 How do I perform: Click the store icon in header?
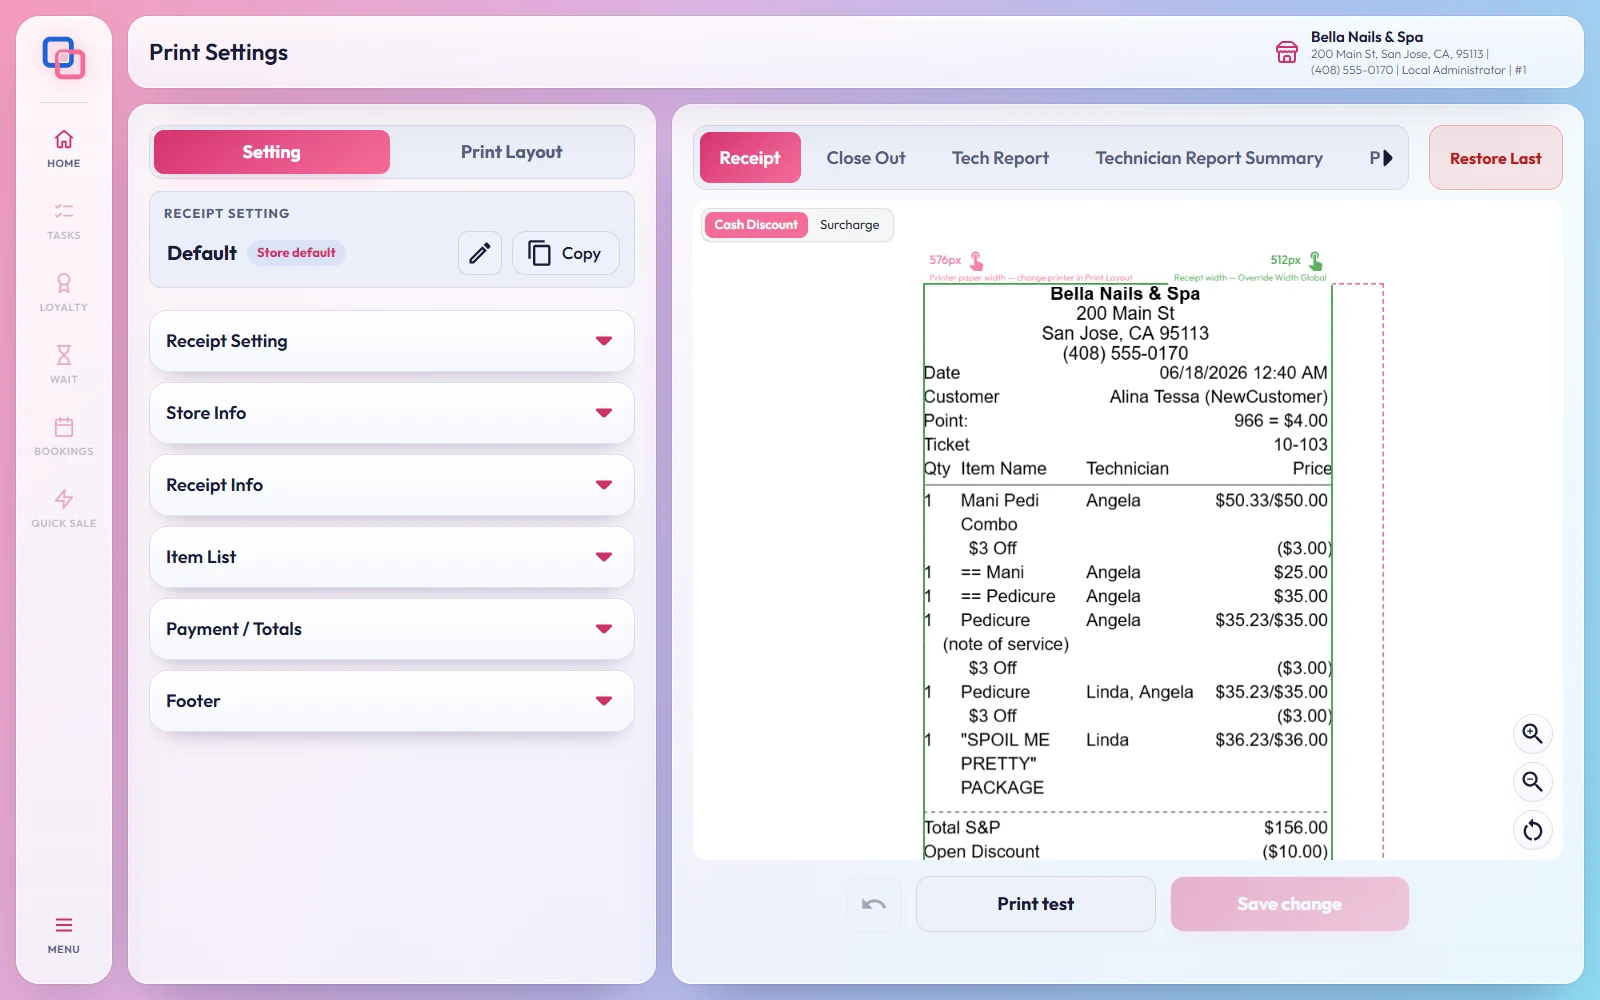pyautogui.click(x=1287, y=52)
